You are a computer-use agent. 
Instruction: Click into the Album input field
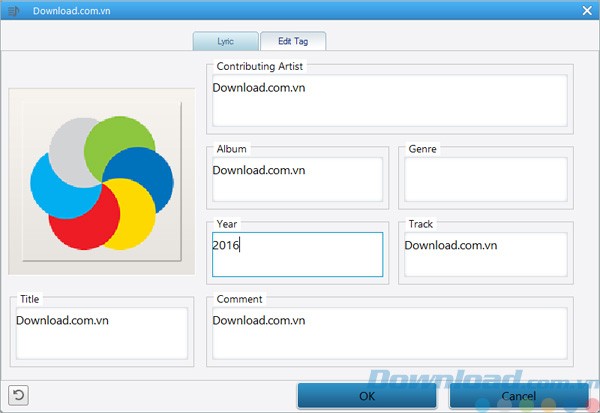coord(297,179)
